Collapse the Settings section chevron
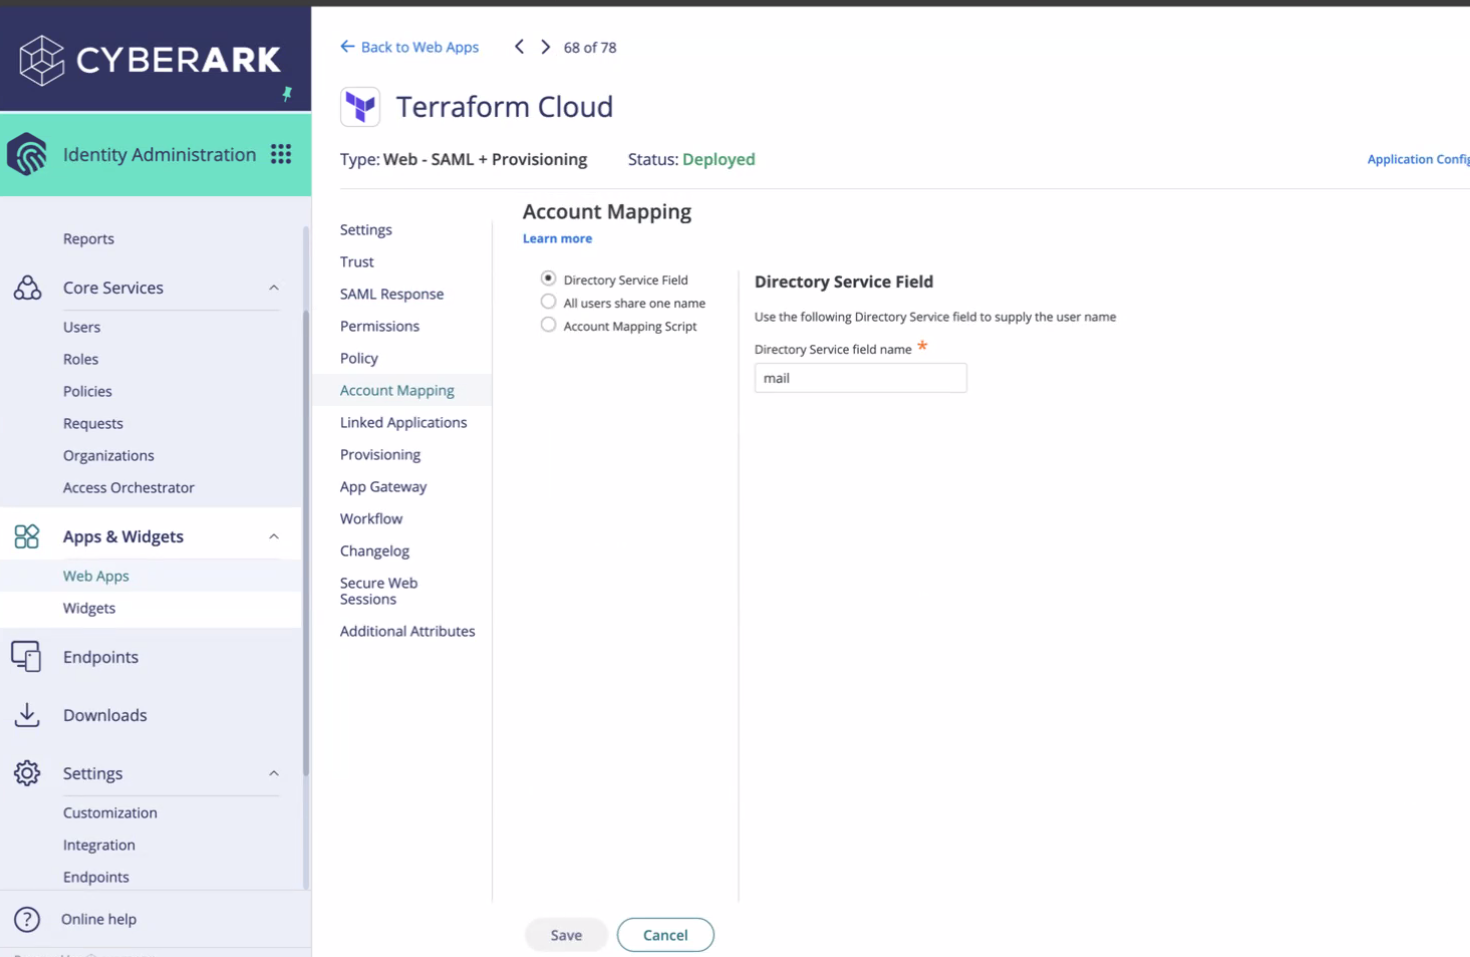The image size is (1470, 957). [x=273, y=773]
